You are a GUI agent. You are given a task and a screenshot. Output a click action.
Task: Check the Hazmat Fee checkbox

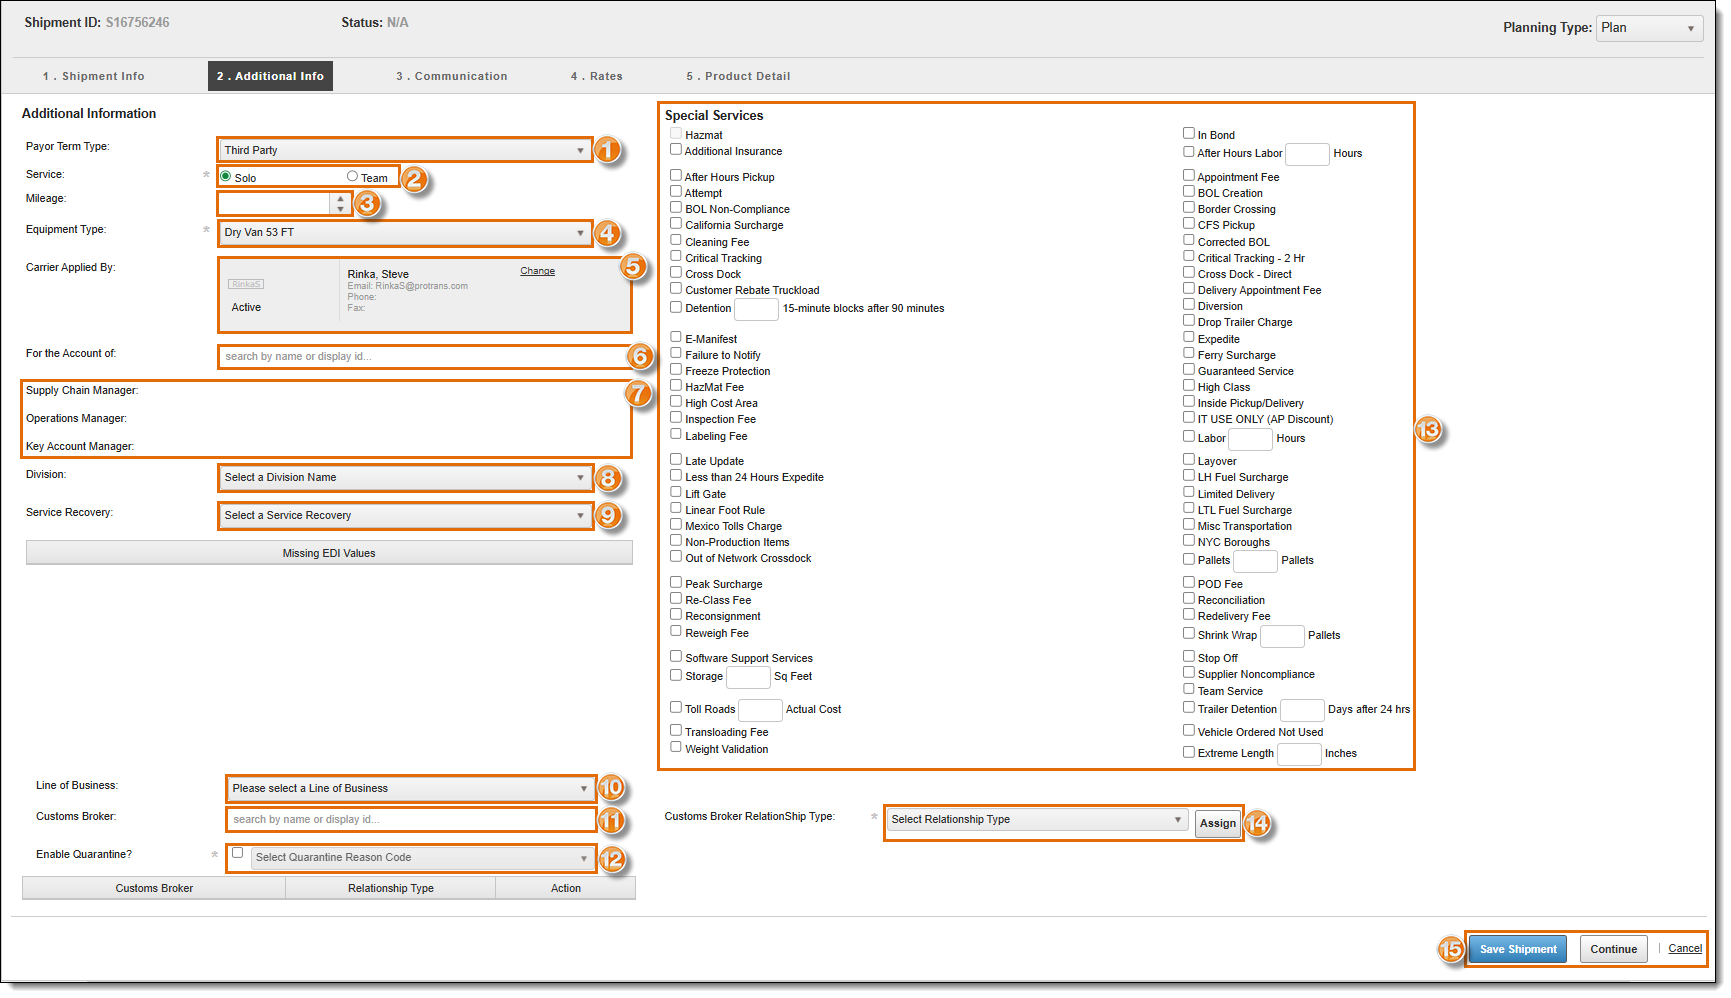tap(676, 386)
